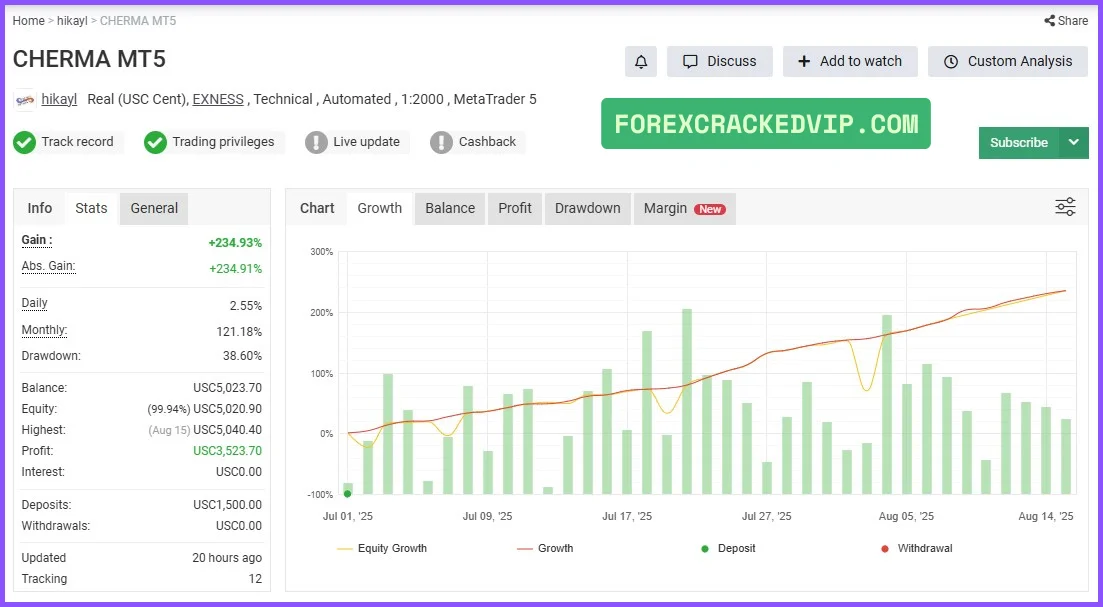
Task: Click the Gain label
Action: click(x=37, y=240)
